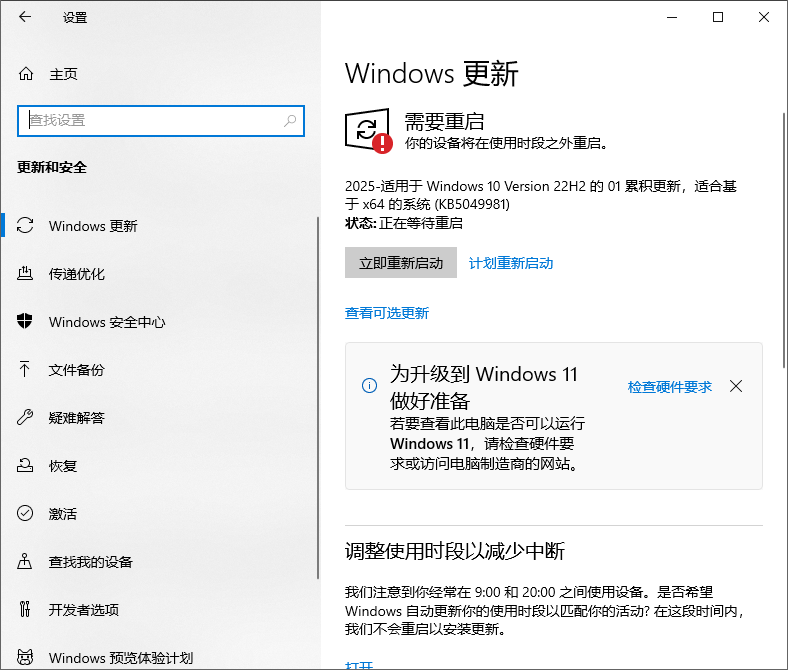Screen dimensions: 788x670
Task: Click the update status icon with red alert
Action: (369, 131)
